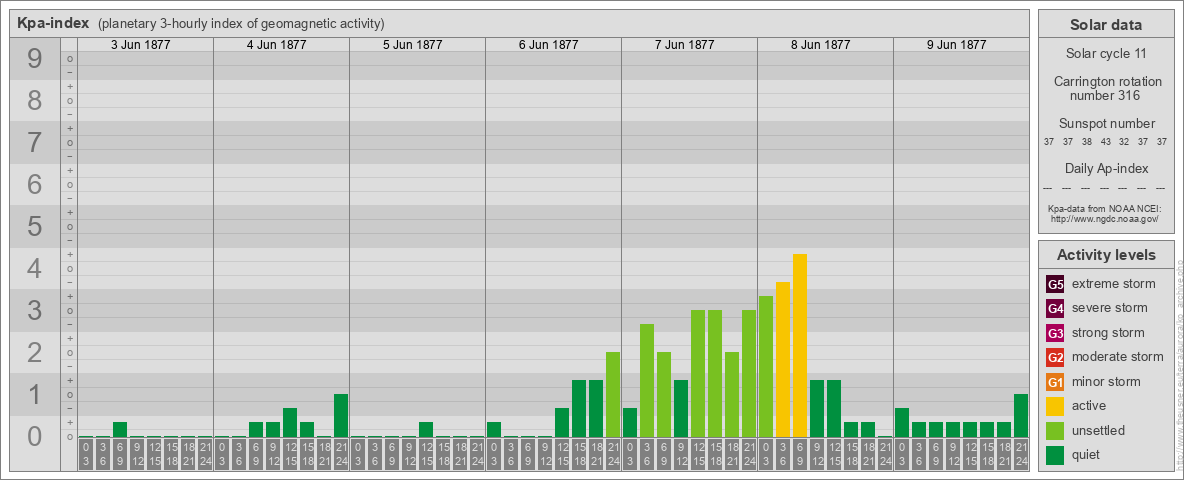Select the dark green quiet legend swatch
Viewport: 1184px width, 480px height.
(1055, 454)
